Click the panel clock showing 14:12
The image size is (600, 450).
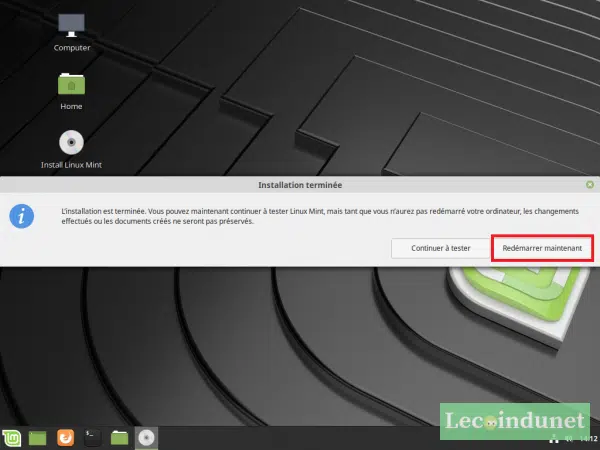click(589, 439)
